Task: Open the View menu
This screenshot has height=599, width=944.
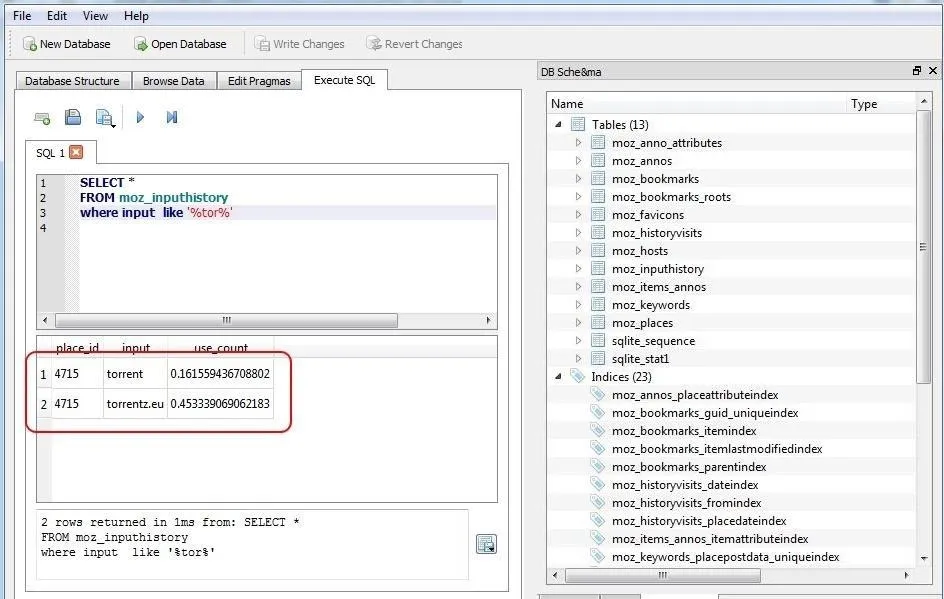Action: tap(95, 16)
